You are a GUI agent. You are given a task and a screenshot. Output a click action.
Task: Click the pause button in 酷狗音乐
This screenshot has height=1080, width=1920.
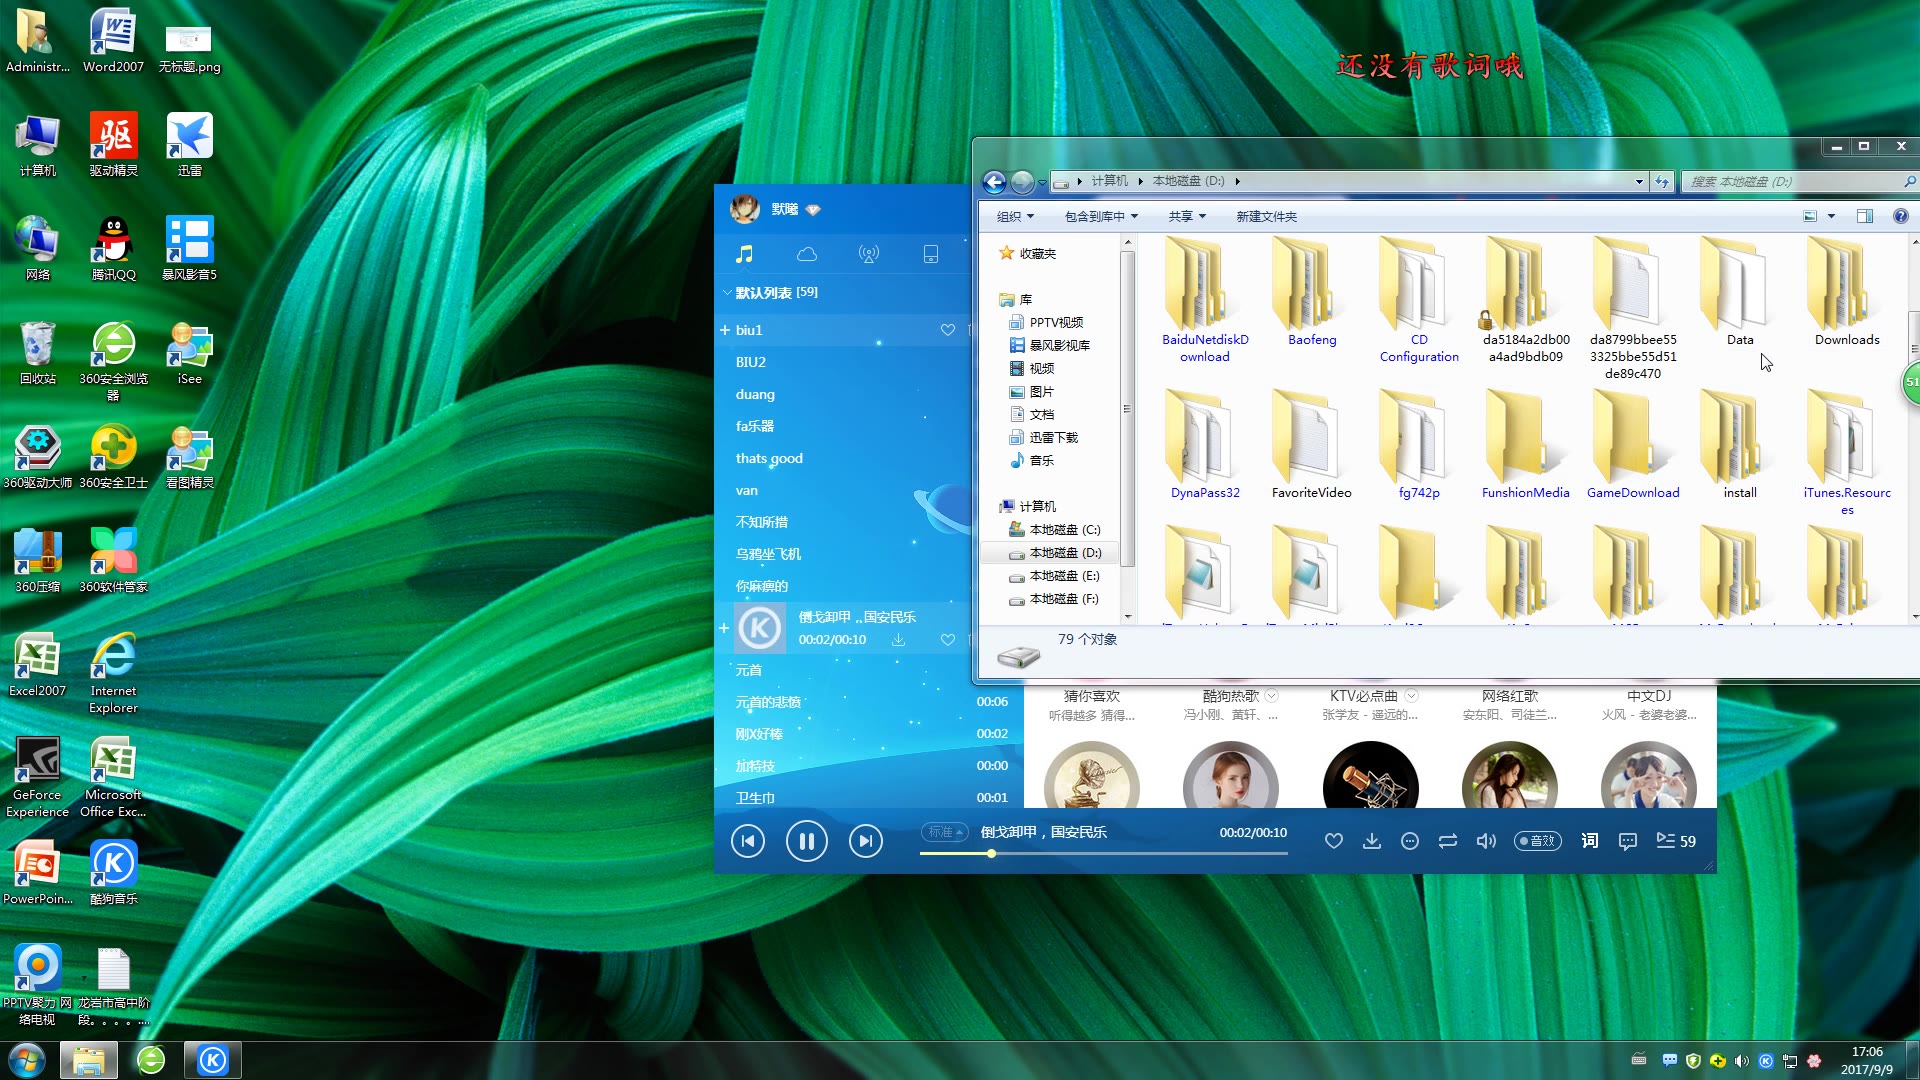pyautogui.click(x=806, y=840)
